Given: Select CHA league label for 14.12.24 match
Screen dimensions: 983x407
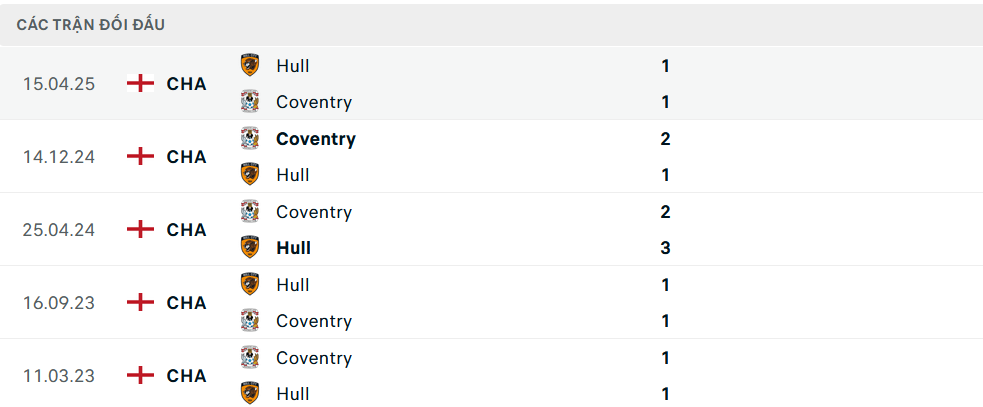Looking at the screenshot, I should tap(186, 157).
